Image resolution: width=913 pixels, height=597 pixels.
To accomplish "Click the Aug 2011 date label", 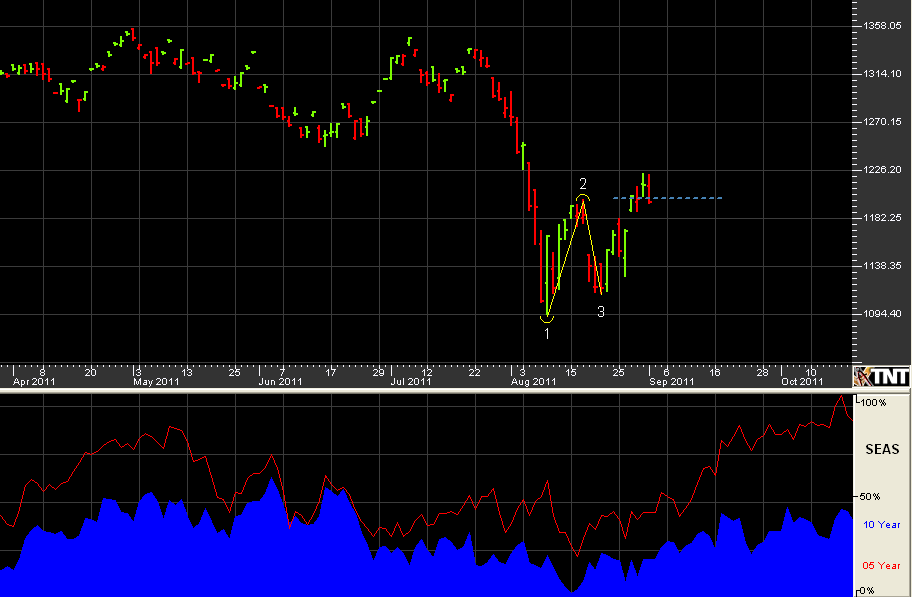I will (x=533, y=382).
